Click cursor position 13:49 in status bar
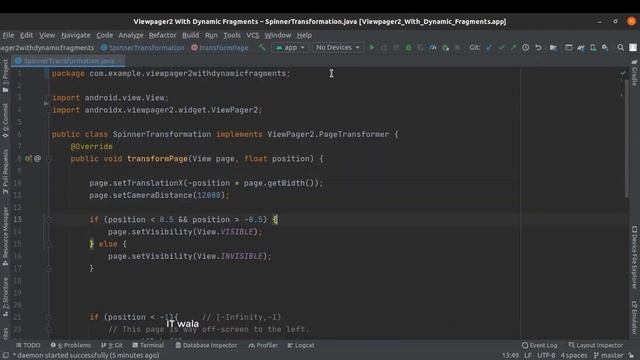Screen dimensions: 640x360 (x=510, y=356)
